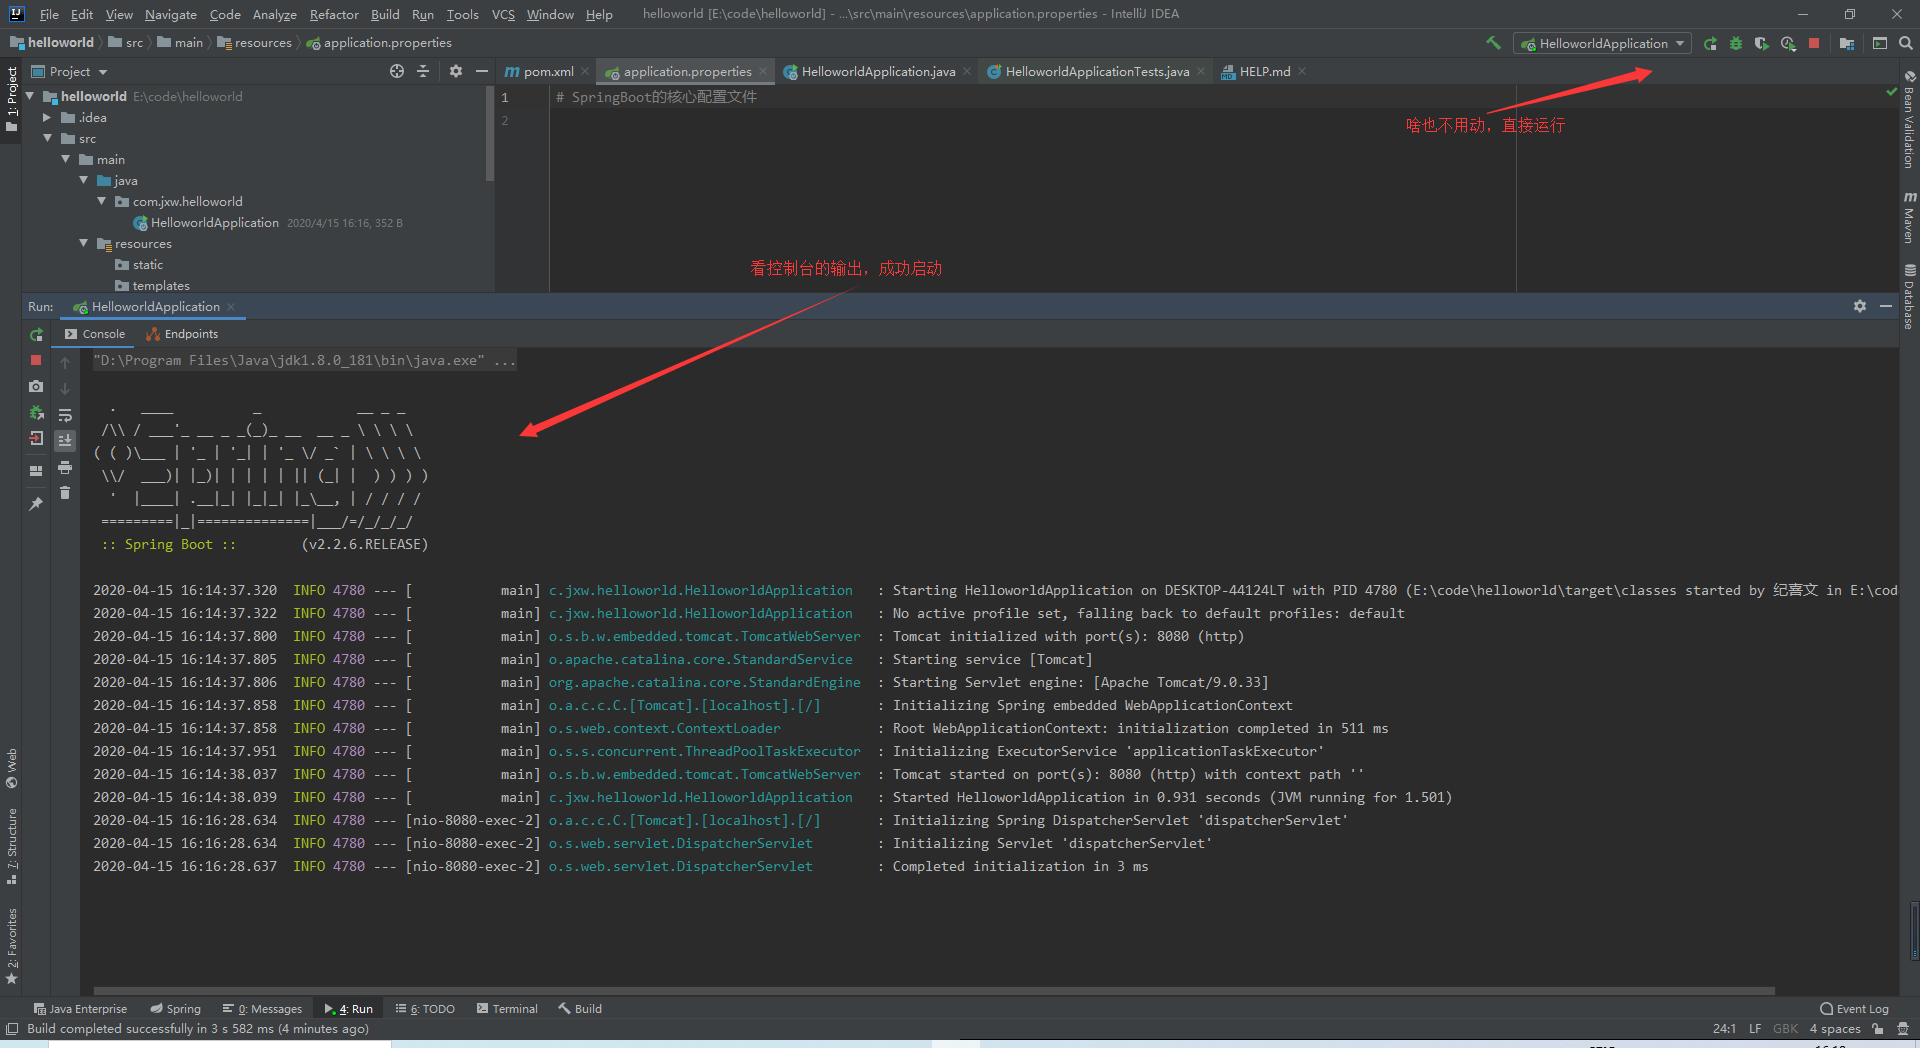Build the project with the hammer icon
This screenshot has height=1048, width=1920.
tap(1493, 43)
